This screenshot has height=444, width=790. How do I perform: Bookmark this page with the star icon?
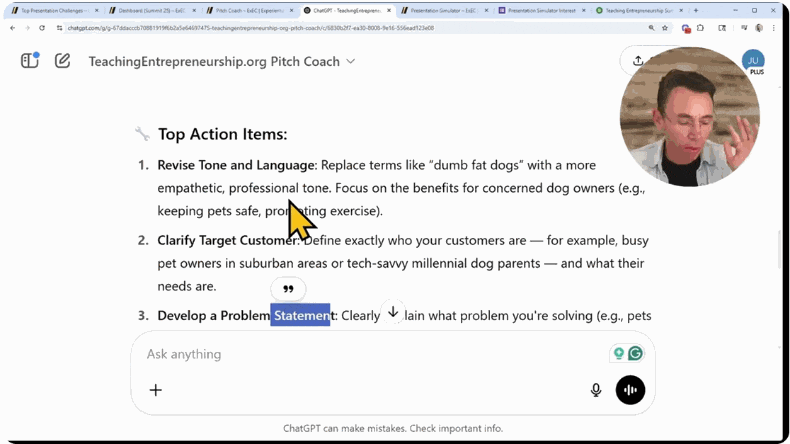click(665, 28)
